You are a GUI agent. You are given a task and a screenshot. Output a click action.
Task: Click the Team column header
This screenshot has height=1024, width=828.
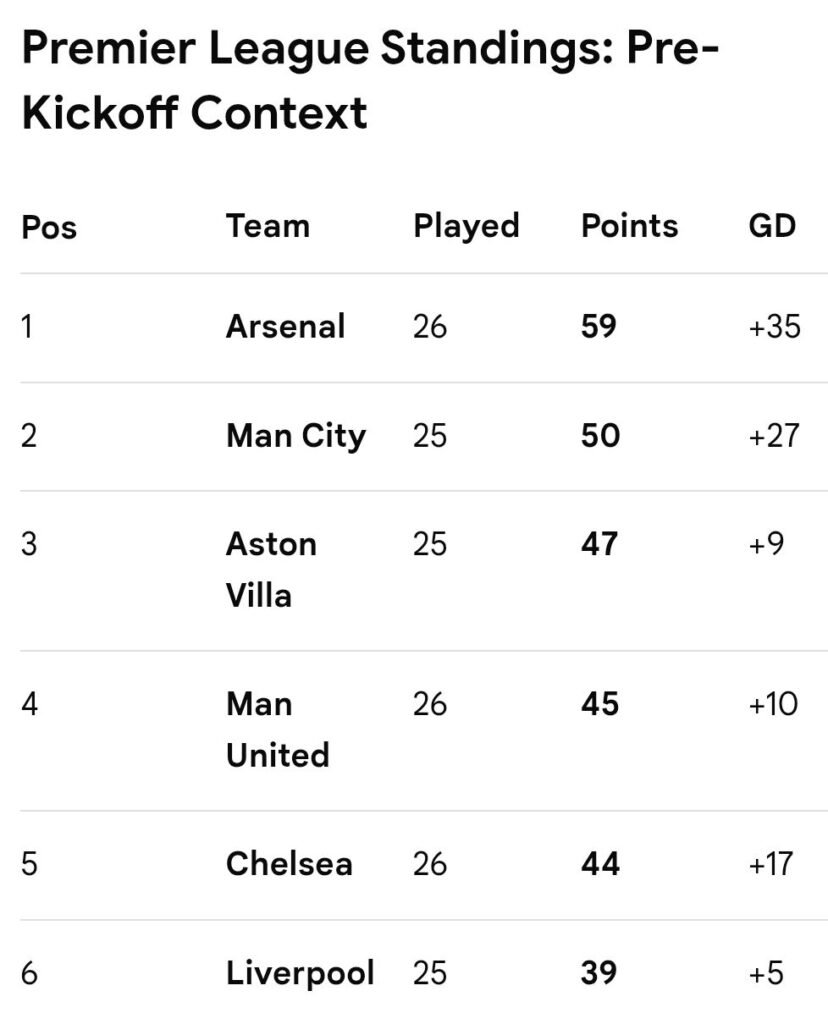pos(267,225)
